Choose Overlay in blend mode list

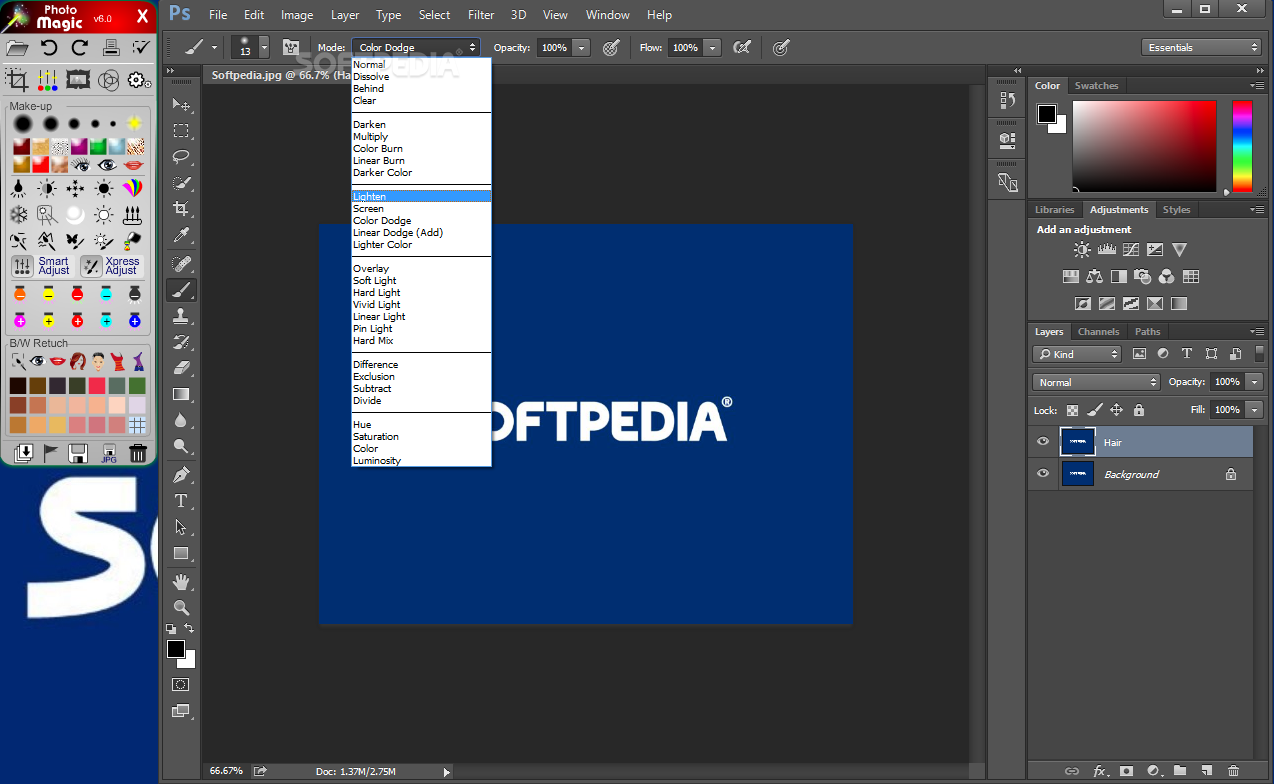[421, 269]
